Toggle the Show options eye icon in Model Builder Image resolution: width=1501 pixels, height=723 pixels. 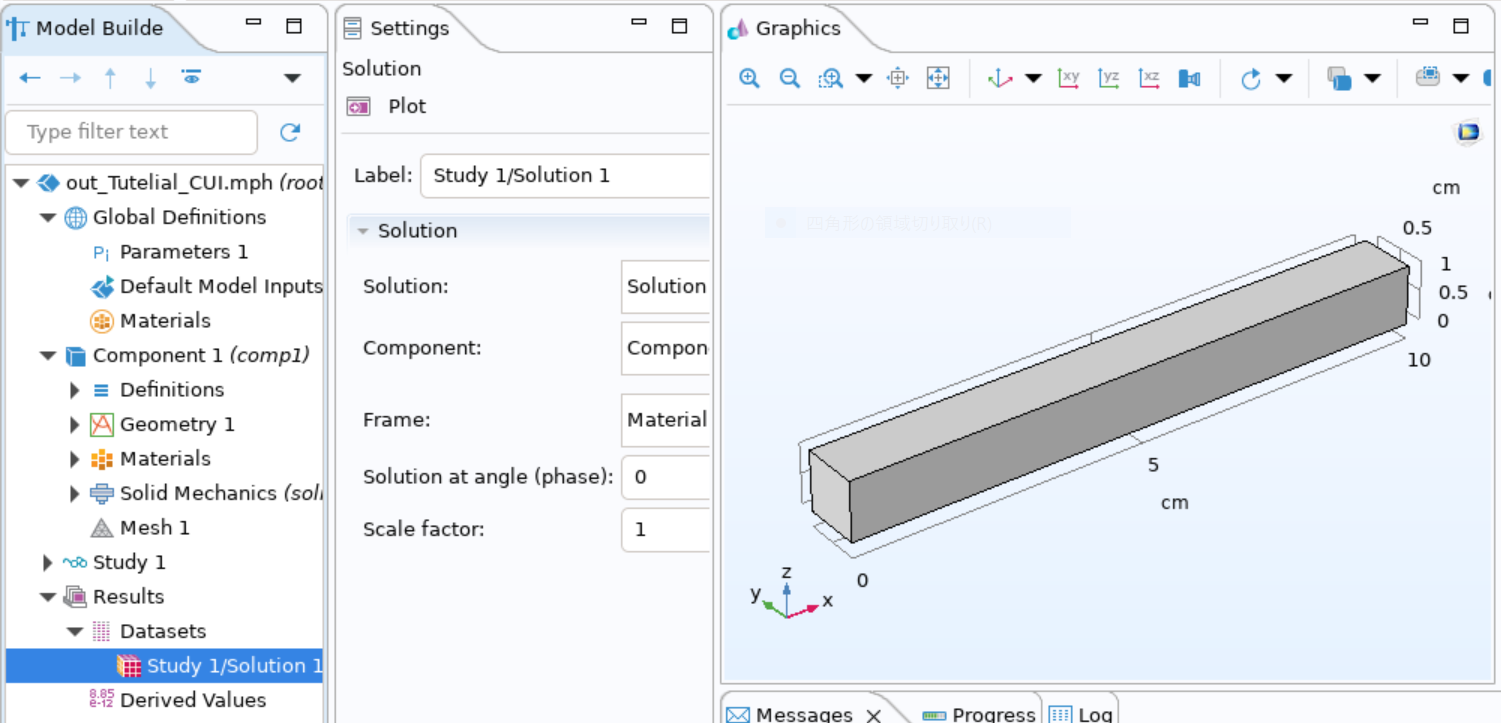tap(193, 77)
